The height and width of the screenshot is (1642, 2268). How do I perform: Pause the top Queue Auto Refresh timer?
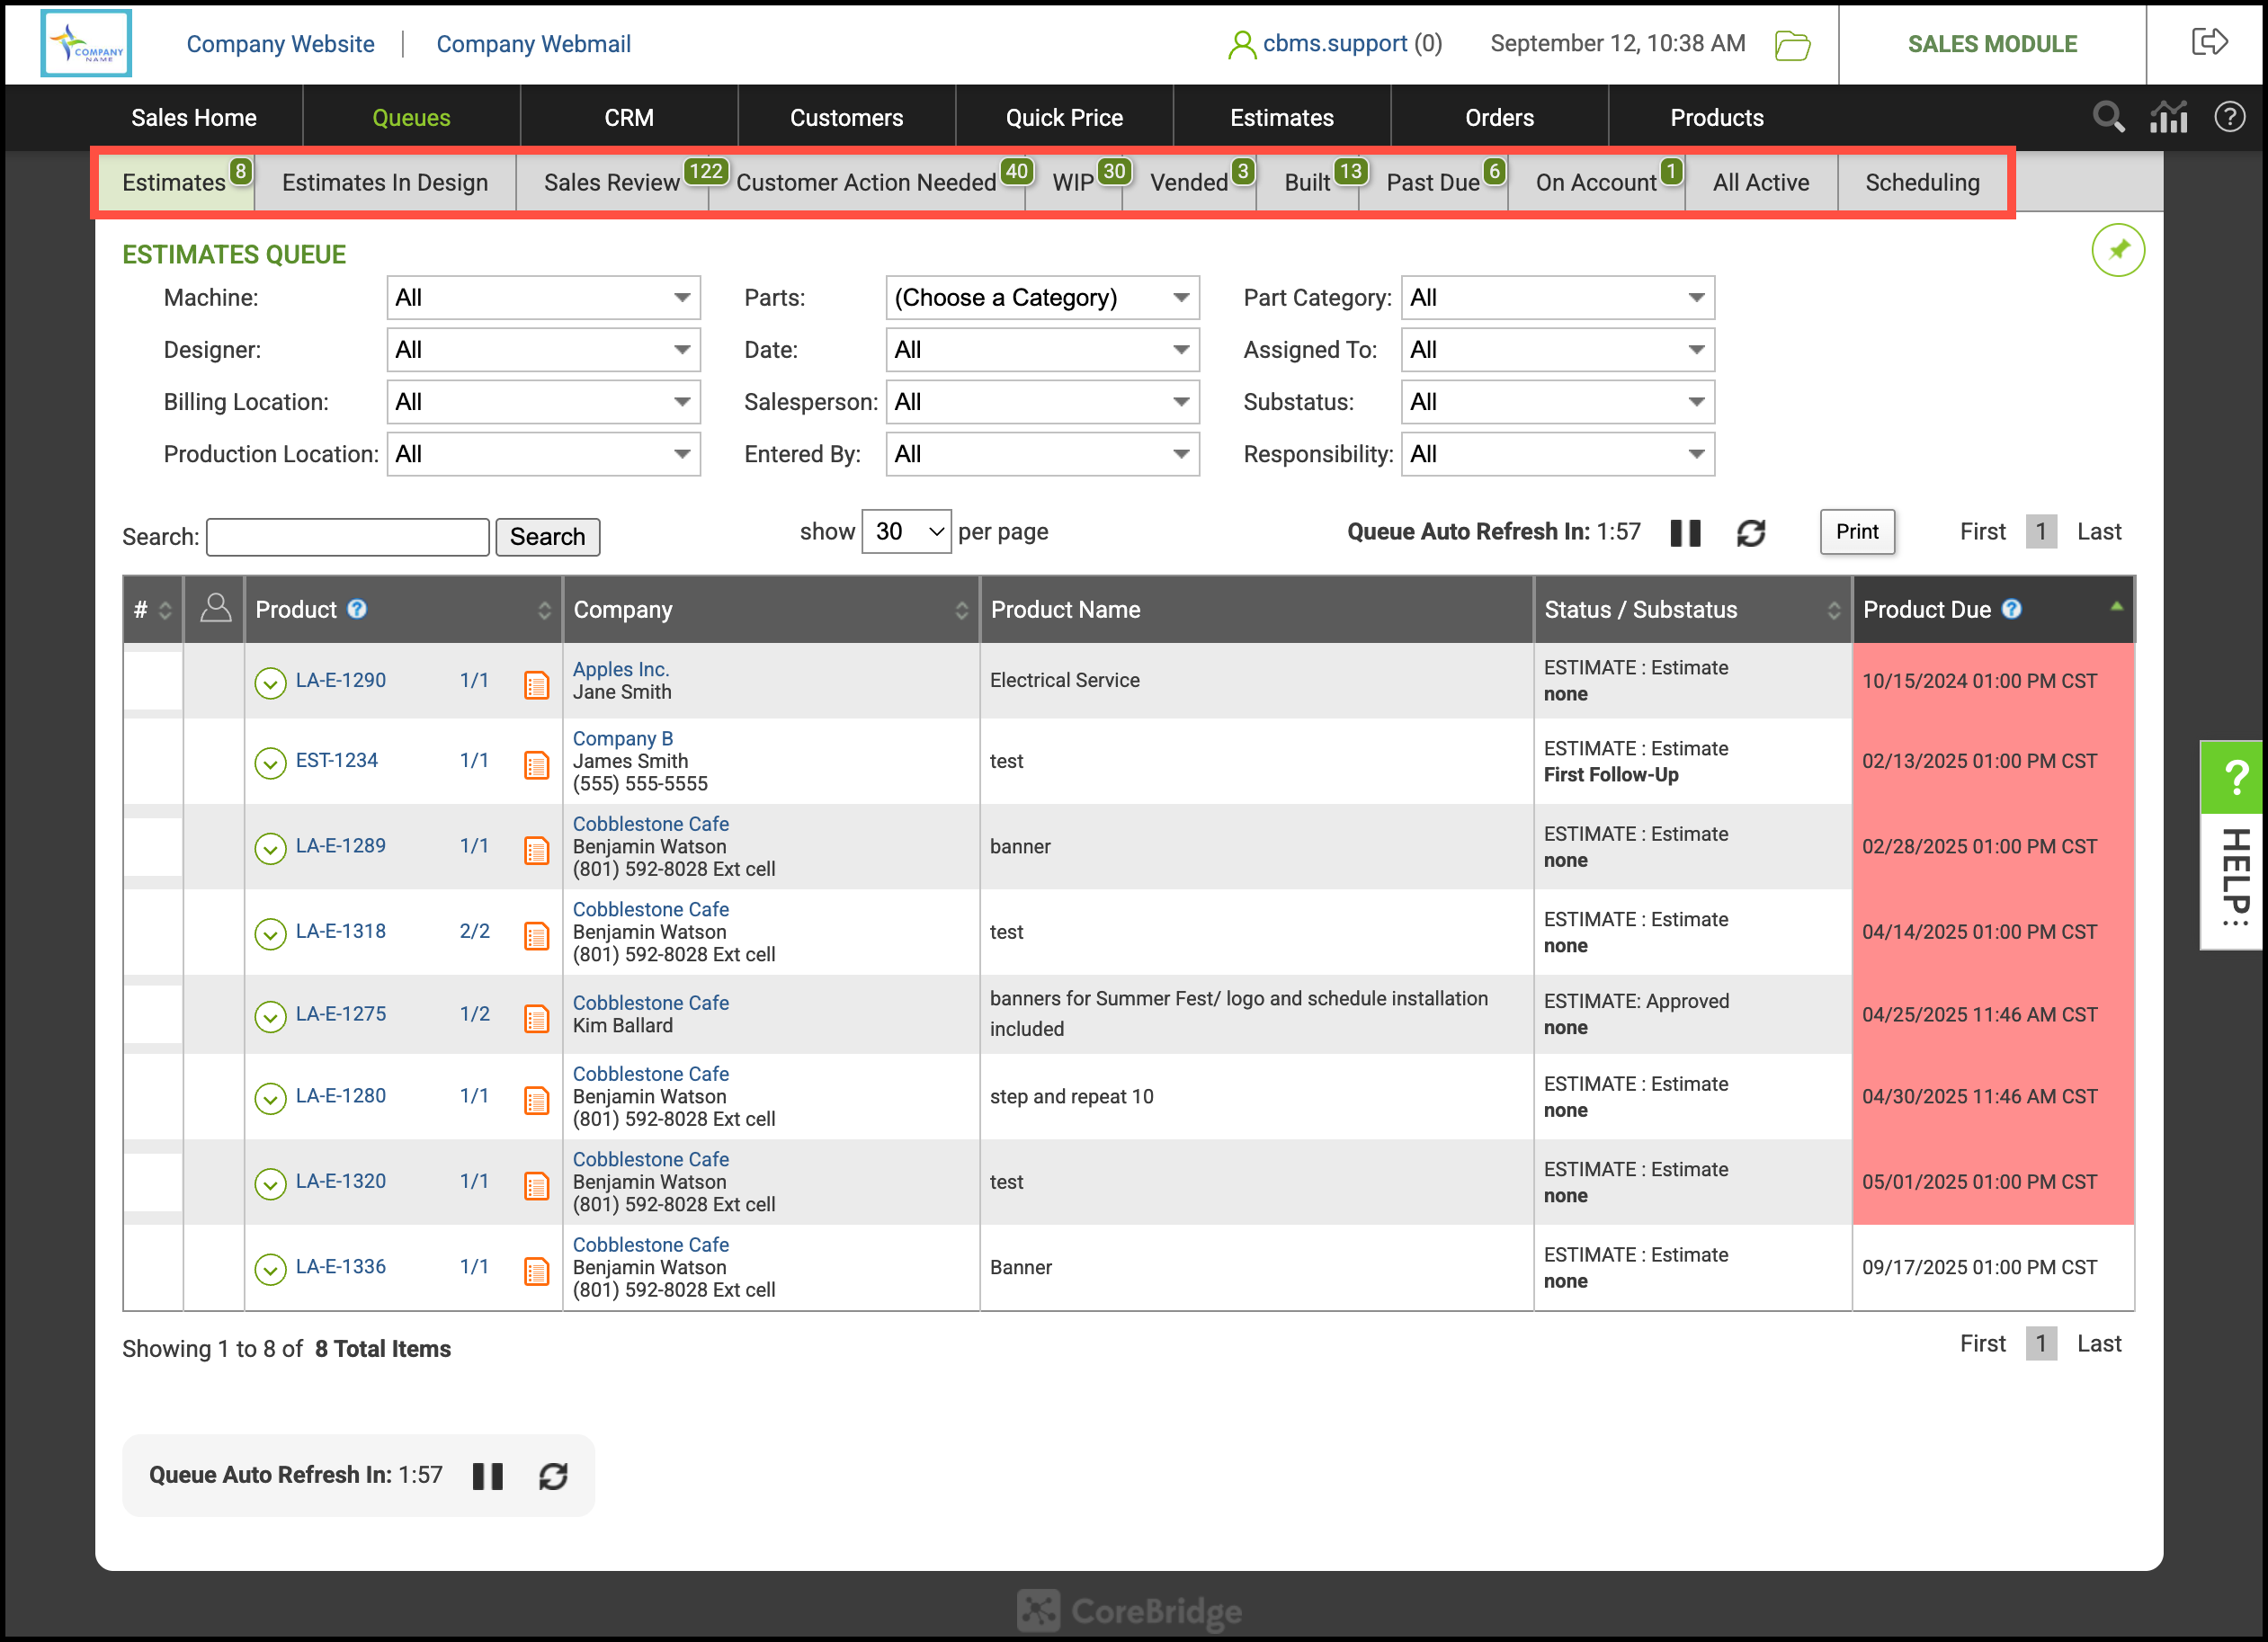1685,533
